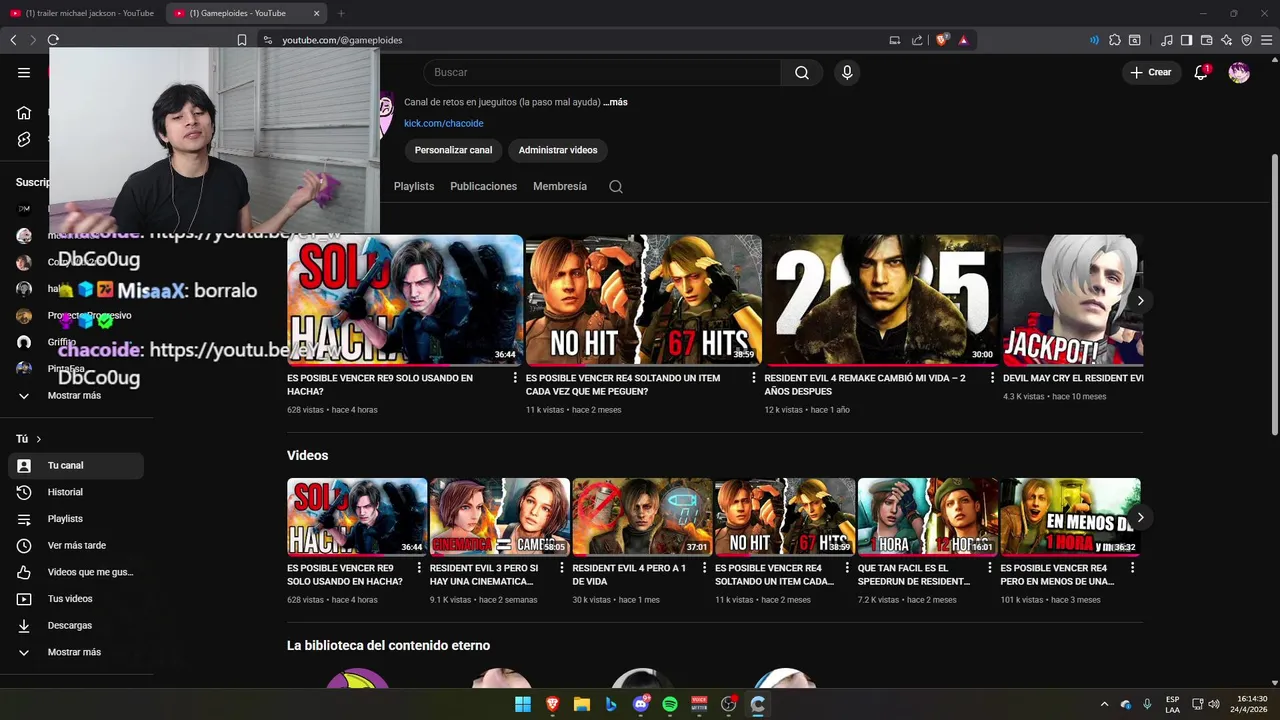Open the Devil May Cry Jackpot thumbnail

[1073, 300]
